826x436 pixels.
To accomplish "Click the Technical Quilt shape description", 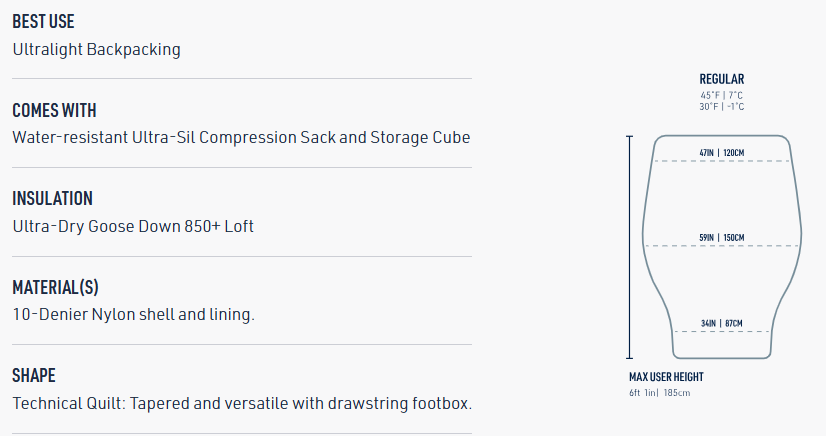I will [x=242, y=403].
